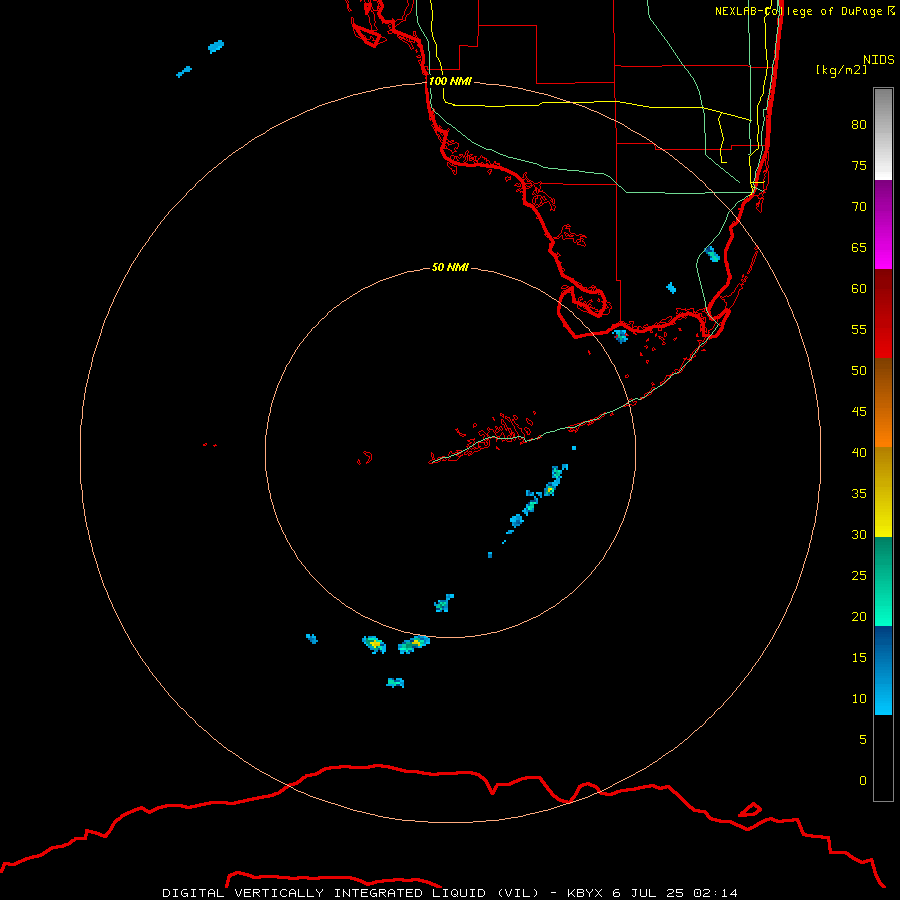Select the red segment of the color scale
The width and height of the screenshot is (900, 900).
(x=883, y=313)
